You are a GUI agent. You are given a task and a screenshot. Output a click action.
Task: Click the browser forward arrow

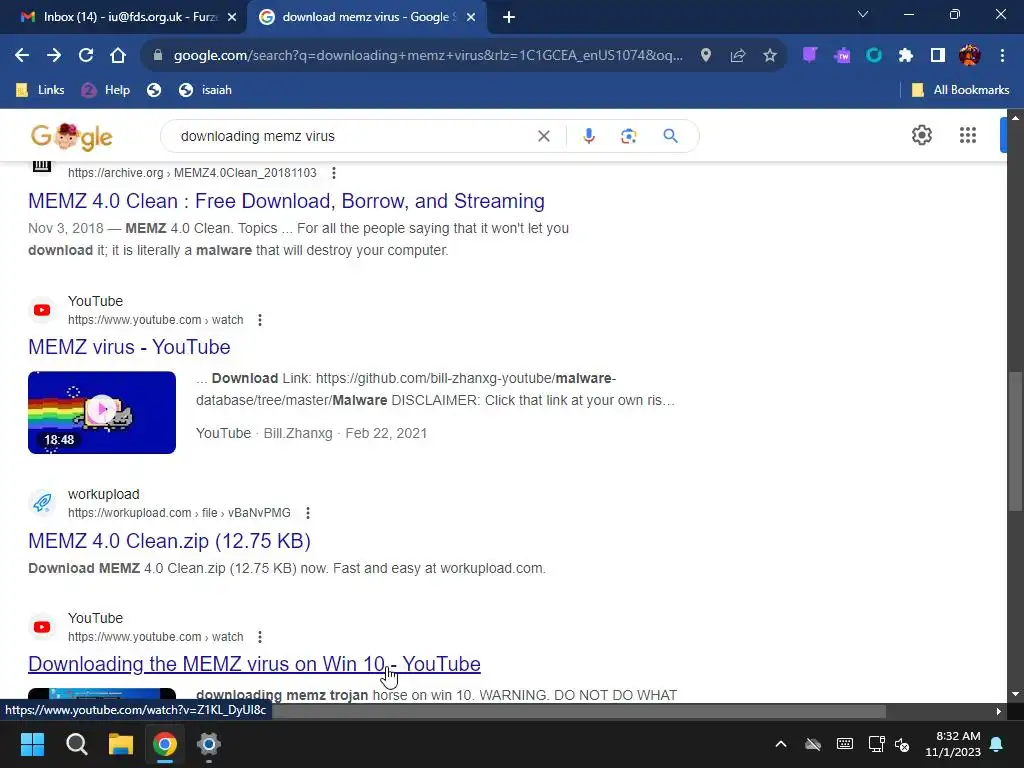54,56
